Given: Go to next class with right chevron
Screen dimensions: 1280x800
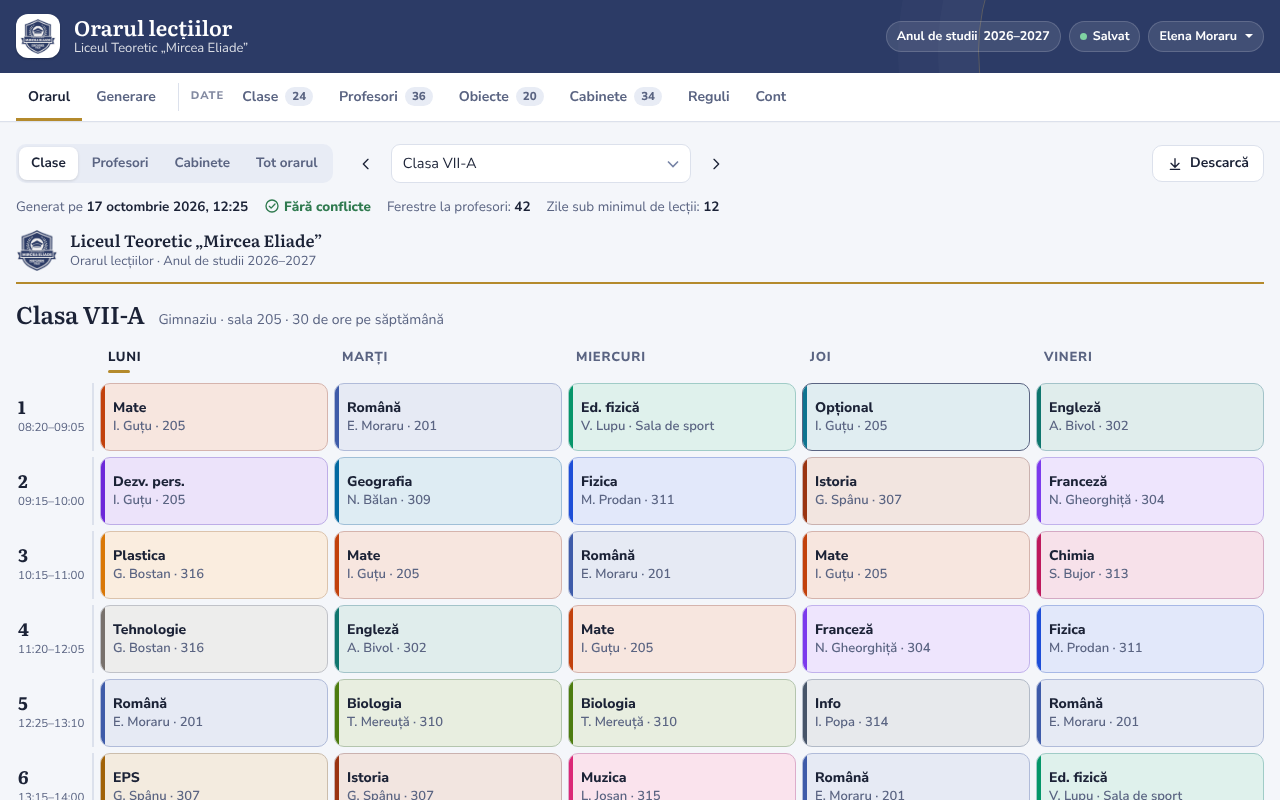Looking at the screenshot, I should 716,164.
